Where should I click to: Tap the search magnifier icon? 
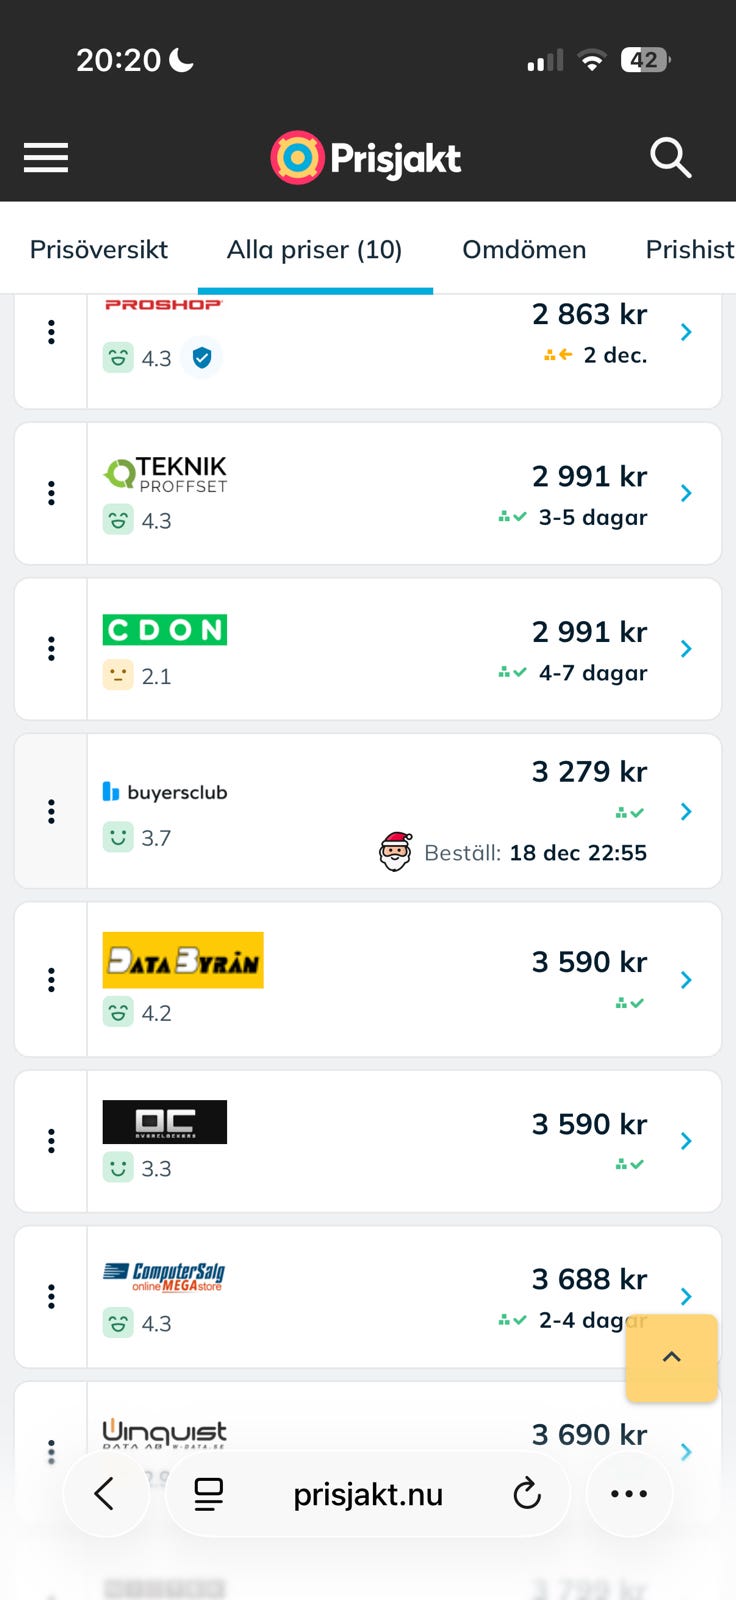tap(670, 158)
